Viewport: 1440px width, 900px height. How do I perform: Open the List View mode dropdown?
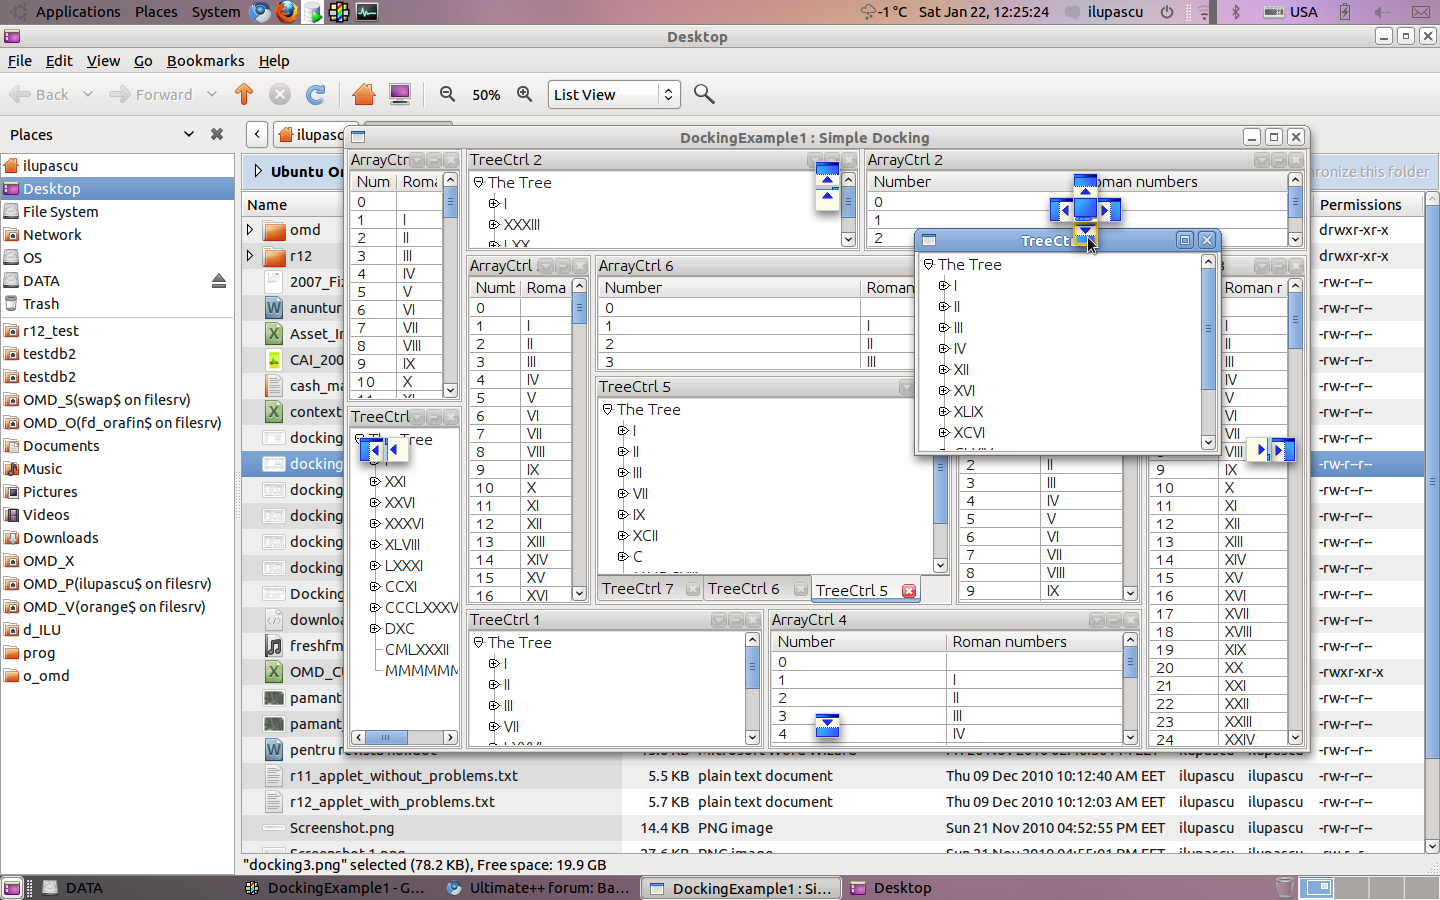(x=614, y=94)
